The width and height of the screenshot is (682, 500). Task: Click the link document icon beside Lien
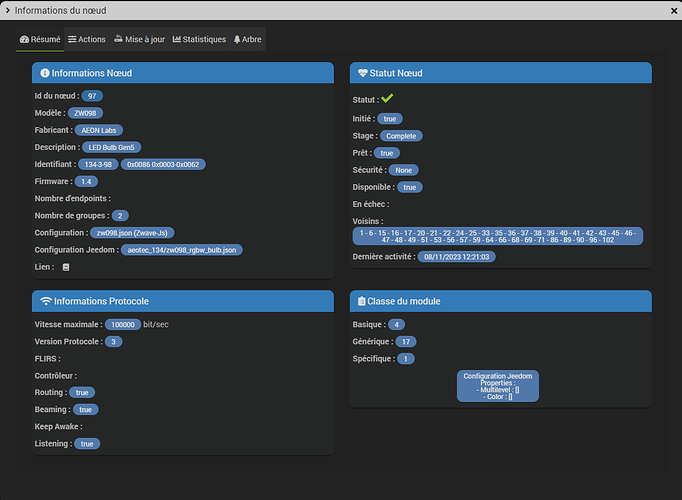tap(66, 267)
